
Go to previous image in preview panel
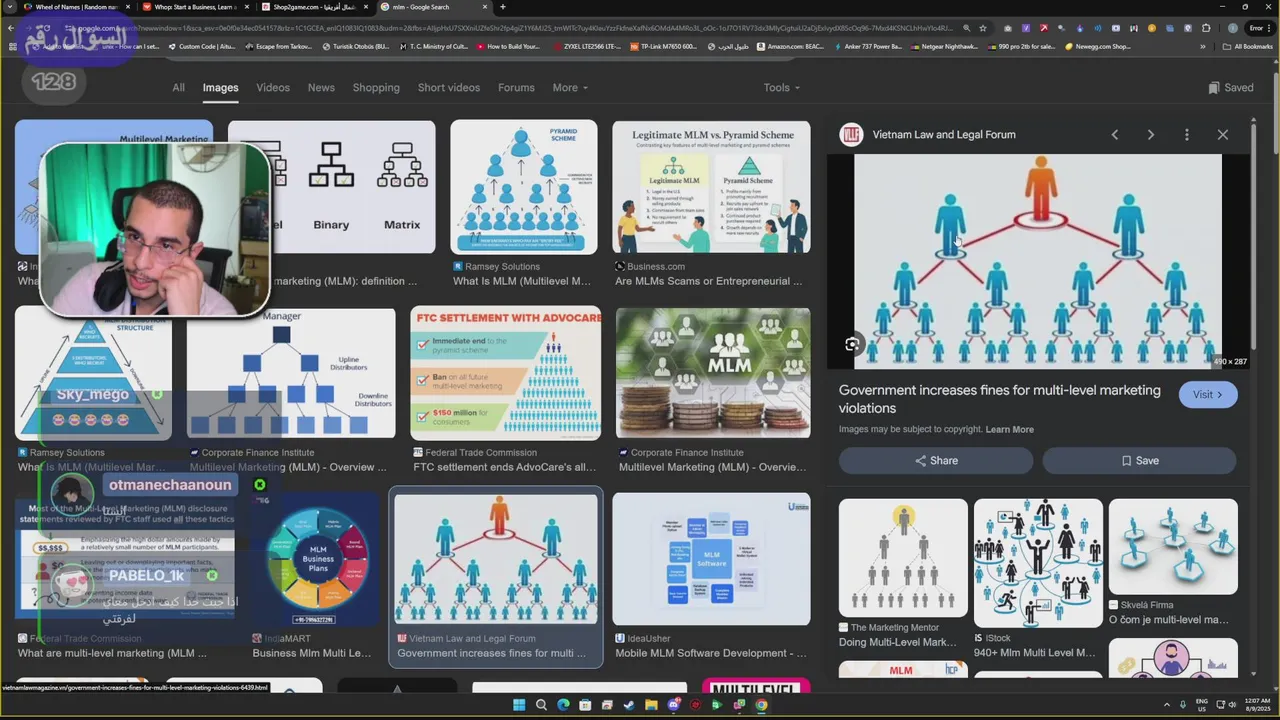click(x=1114, y=134)
